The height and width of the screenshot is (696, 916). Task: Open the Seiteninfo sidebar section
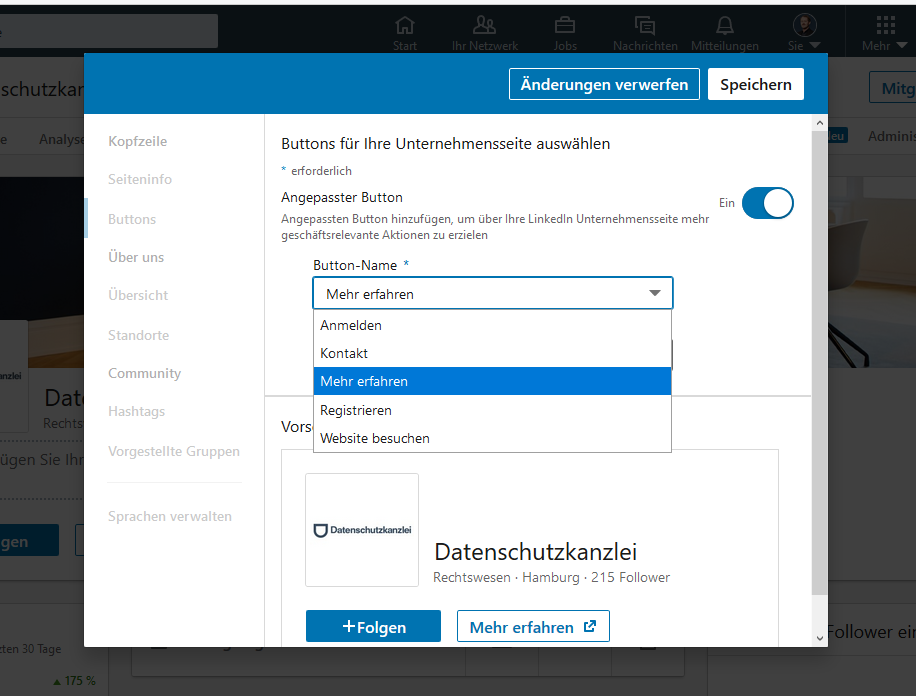pyautogui.click(x=140, y=179)
